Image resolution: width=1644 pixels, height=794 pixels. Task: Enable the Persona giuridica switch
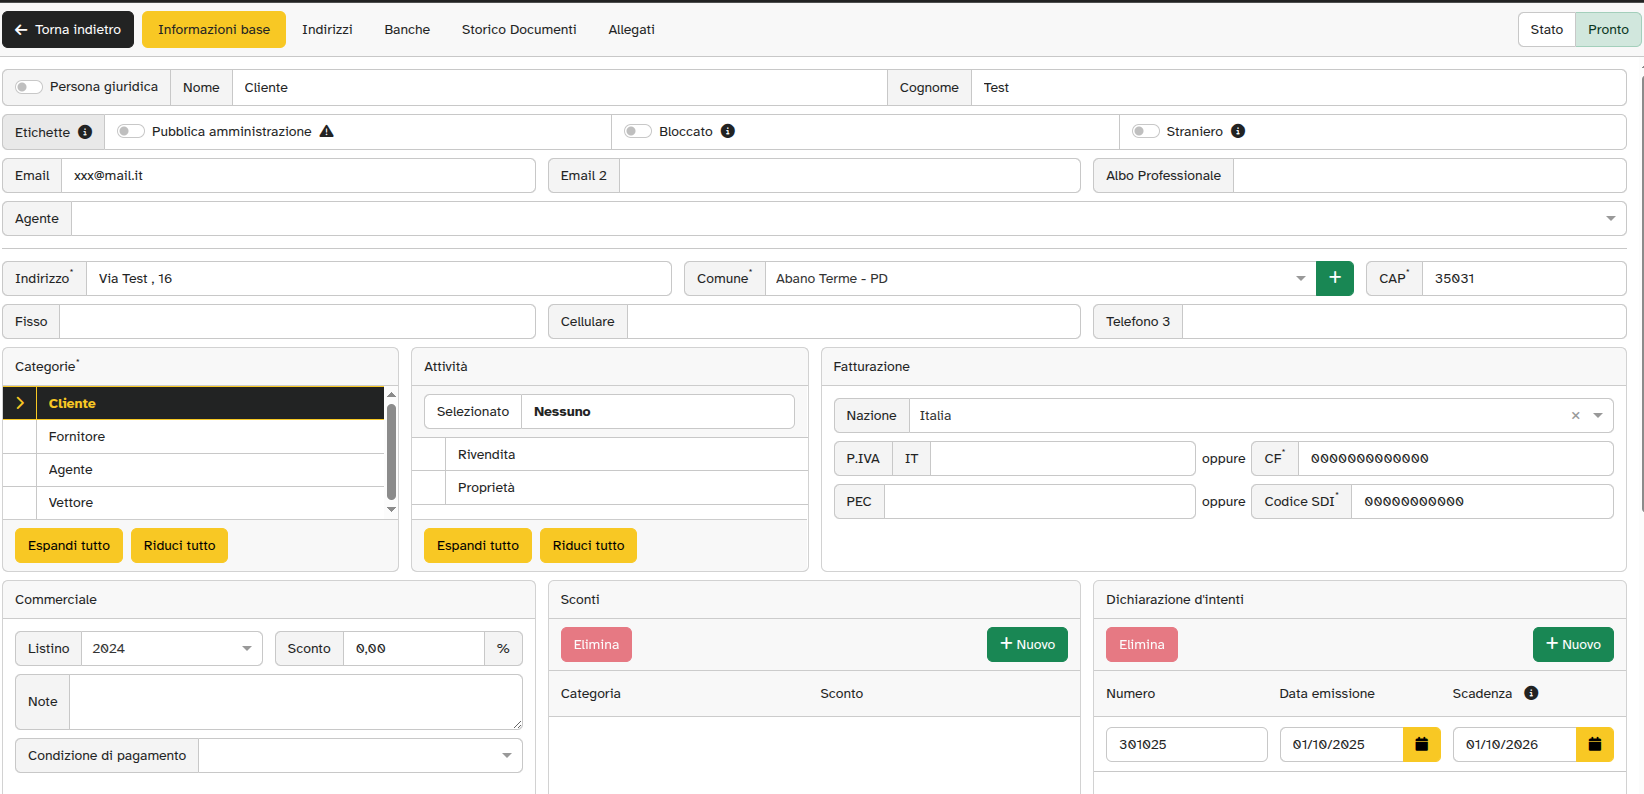29,87
